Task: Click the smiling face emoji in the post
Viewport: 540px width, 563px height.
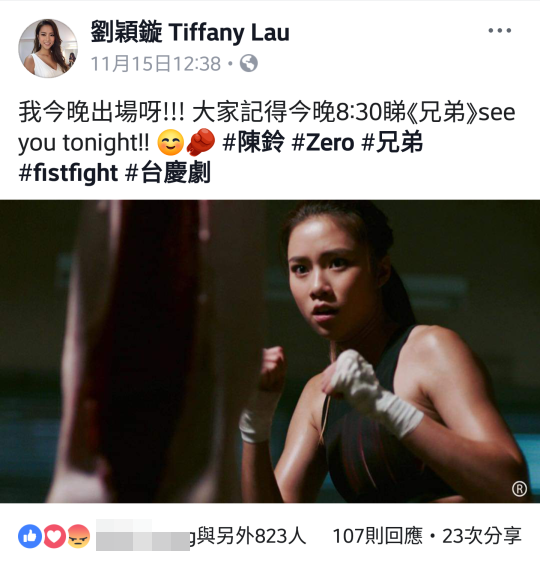Action: [171, 143]
